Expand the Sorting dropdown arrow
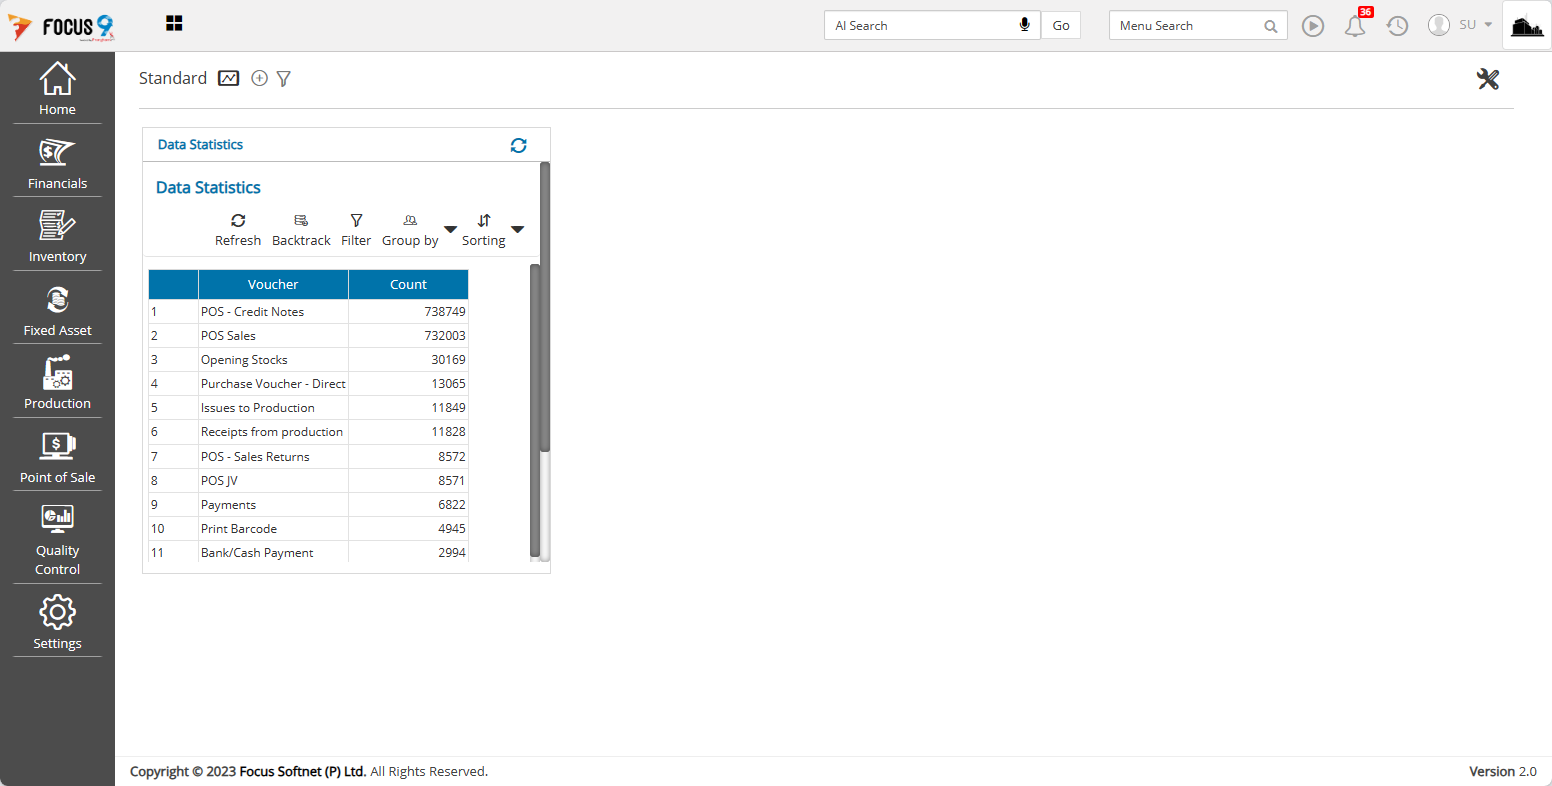This screenshot has width=1552, height=786. (x=517, y=229)
